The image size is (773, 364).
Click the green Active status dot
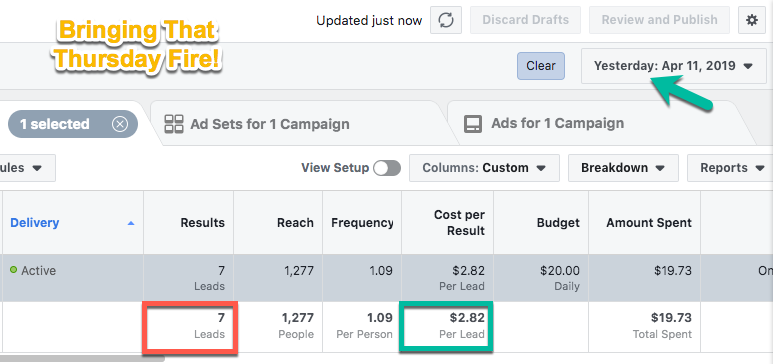pos(13,270)
